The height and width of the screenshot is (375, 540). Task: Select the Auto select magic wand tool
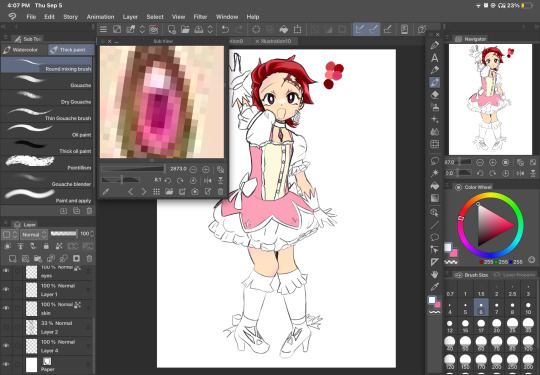435,173
